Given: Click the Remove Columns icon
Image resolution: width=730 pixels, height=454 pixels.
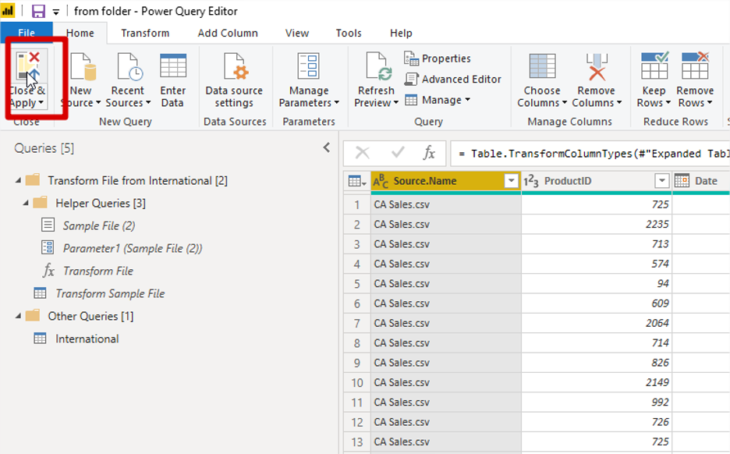Looking at the screenshot, I should click(596, 66).
